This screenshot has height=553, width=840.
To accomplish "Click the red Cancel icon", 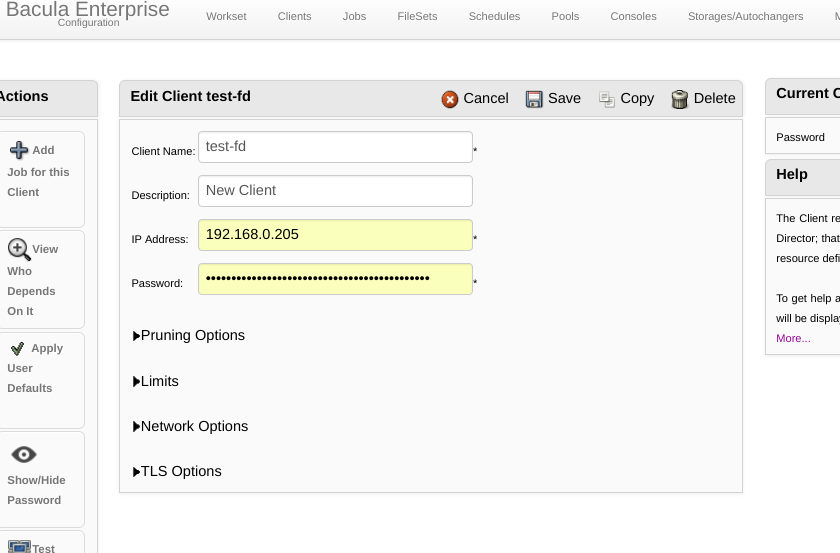I will pos(450,99).
